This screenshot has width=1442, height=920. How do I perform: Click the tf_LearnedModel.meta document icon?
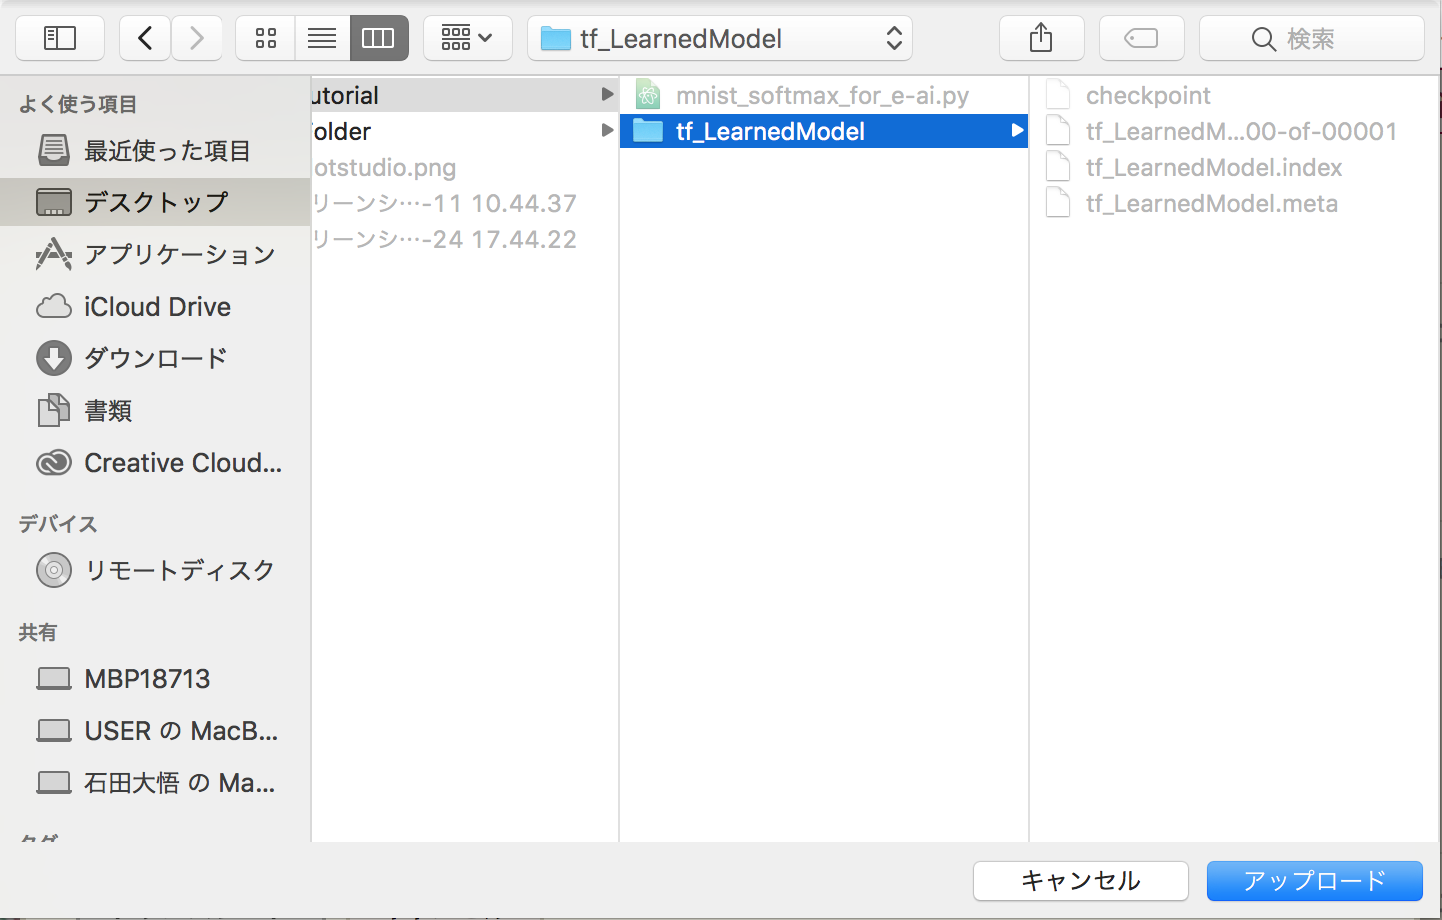(x=1058, y=203)
